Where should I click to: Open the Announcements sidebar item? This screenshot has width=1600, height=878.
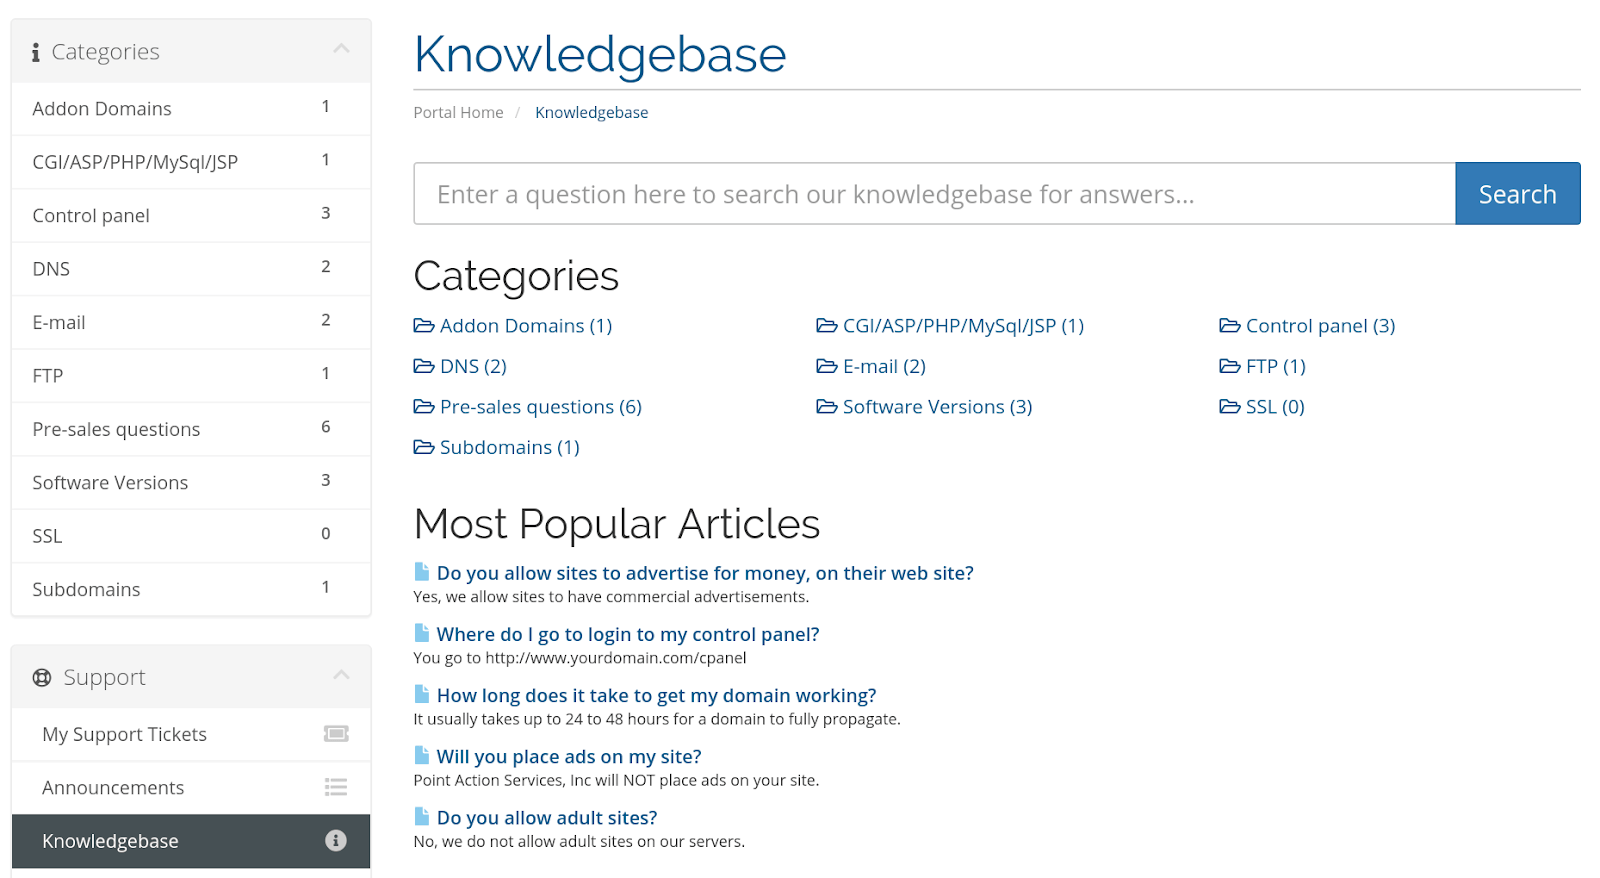pos(191,788)
